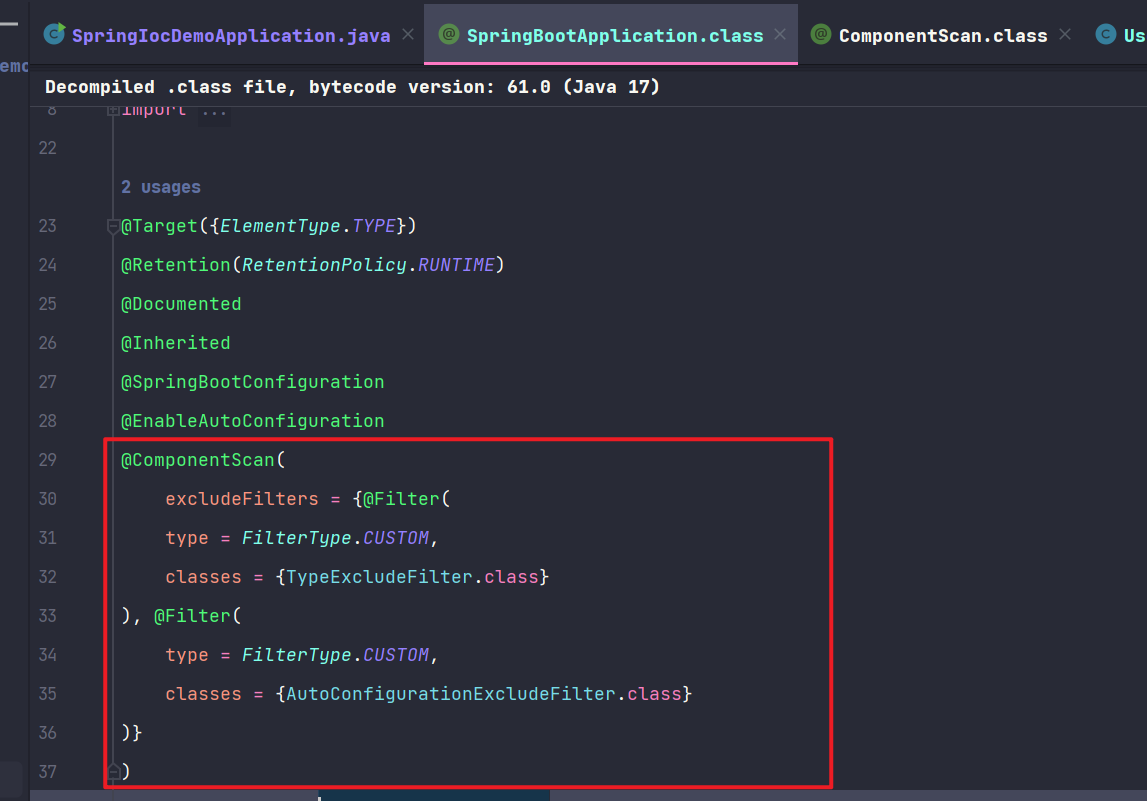Screen dimensions: 1147x801
Task: Click CUSTOM on line 34
Action: 396,655
